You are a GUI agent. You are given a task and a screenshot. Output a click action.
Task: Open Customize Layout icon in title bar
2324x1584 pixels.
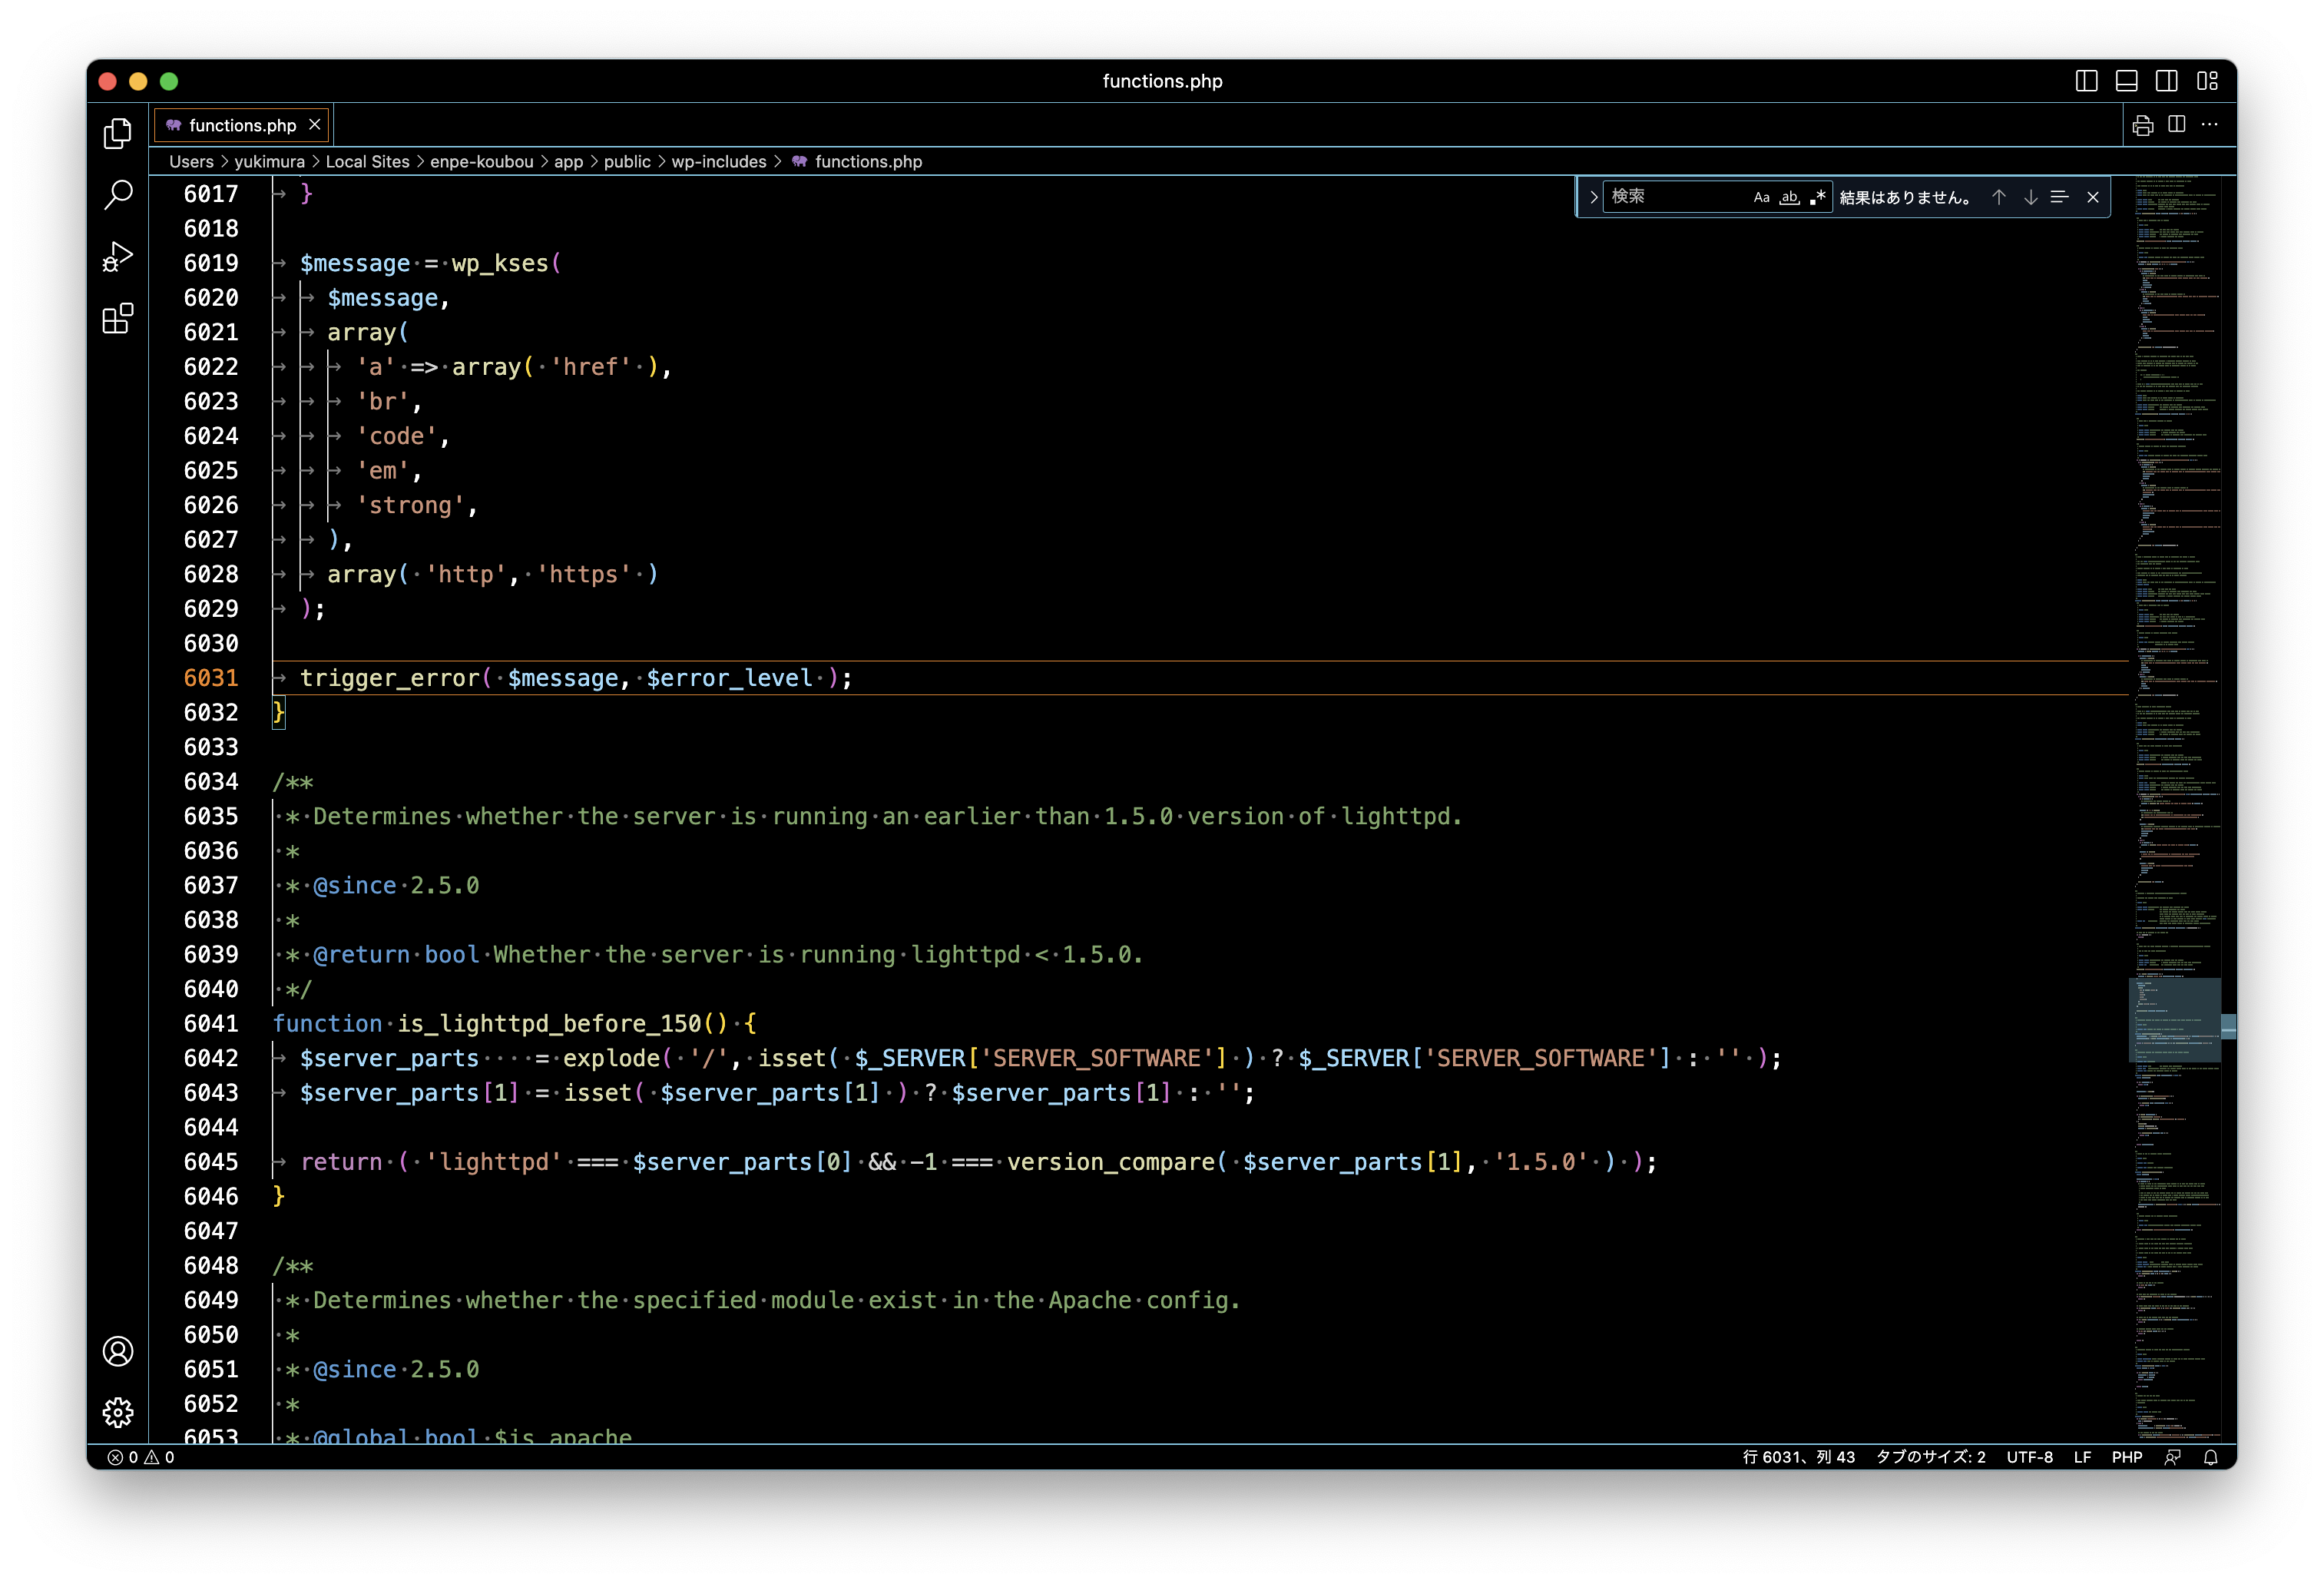[2207, 81]
